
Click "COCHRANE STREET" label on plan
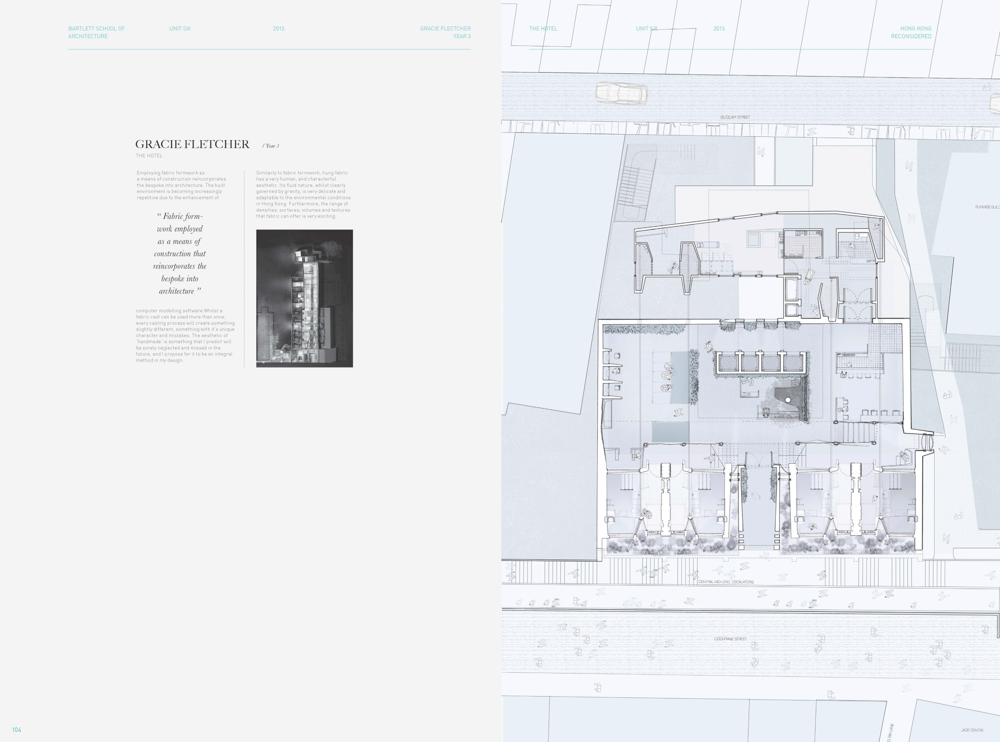730,639
